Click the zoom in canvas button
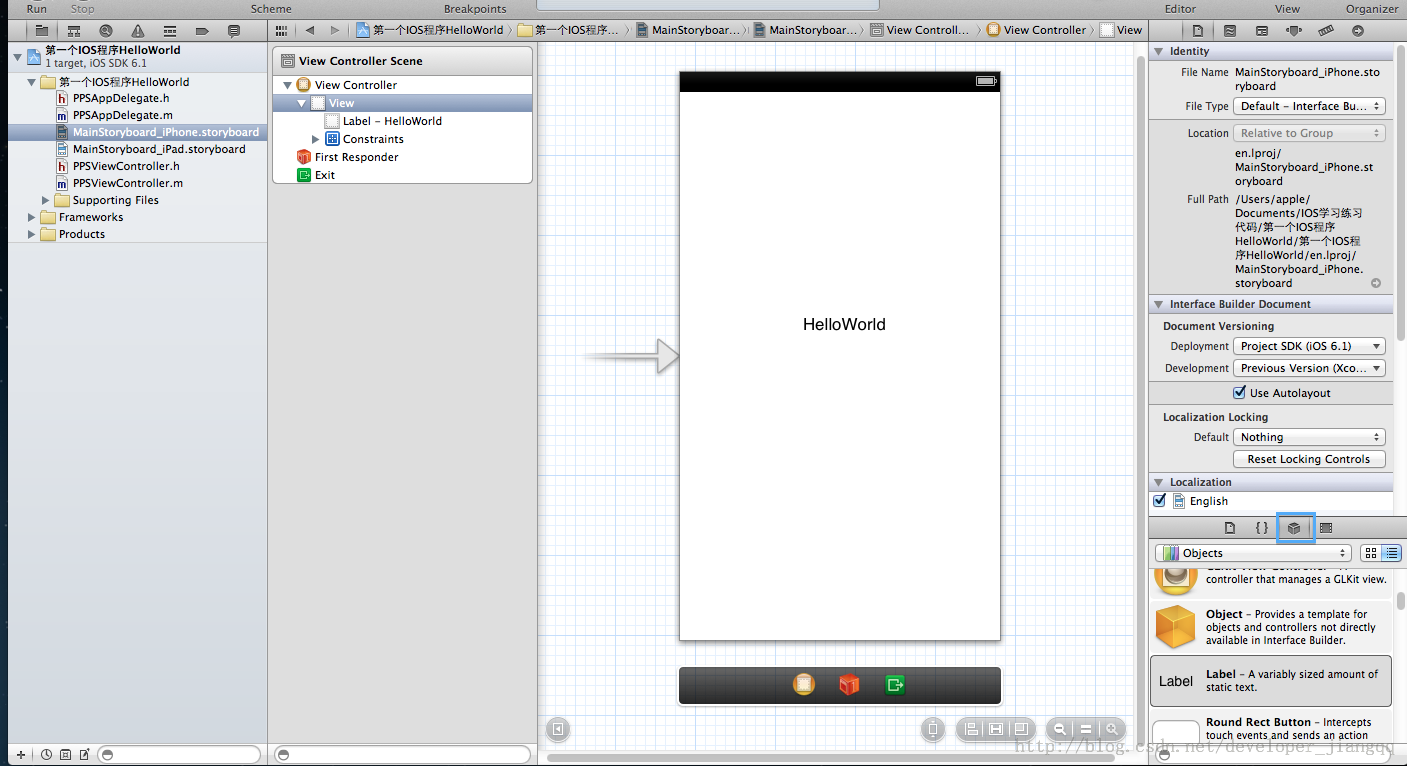 [x=1110, y=730]
